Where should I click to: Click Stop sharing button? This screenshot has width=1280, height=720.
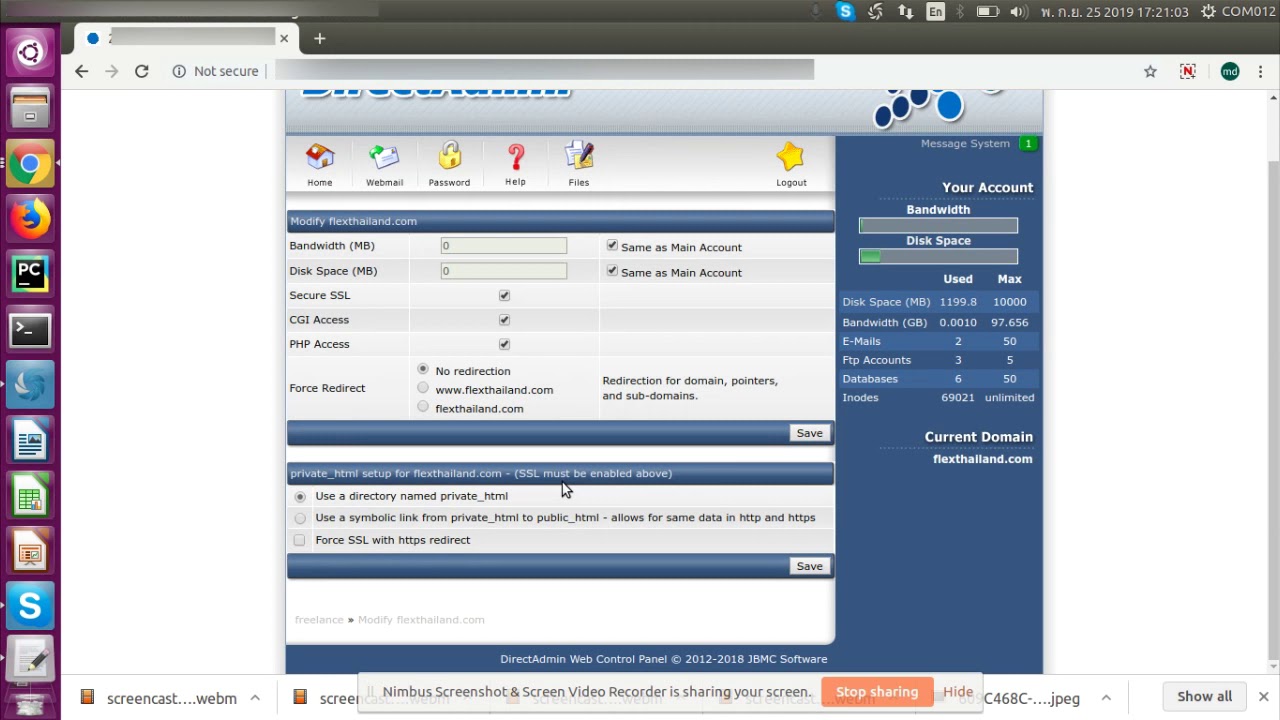point(877,692)
